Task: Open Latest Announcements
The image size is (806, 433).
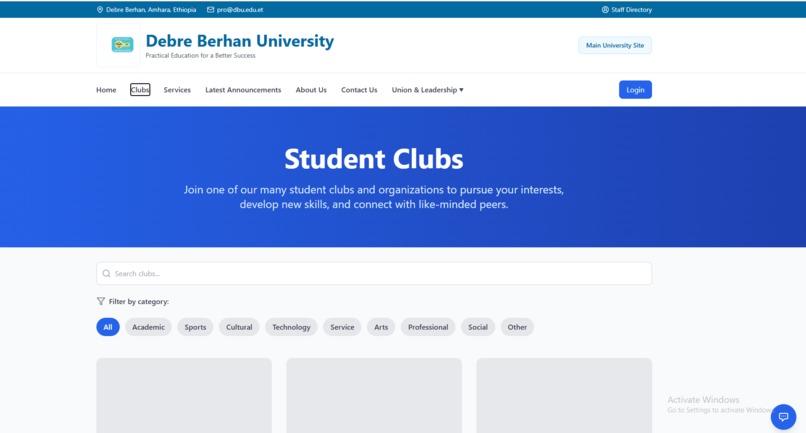Action: [x=243, y=90]
